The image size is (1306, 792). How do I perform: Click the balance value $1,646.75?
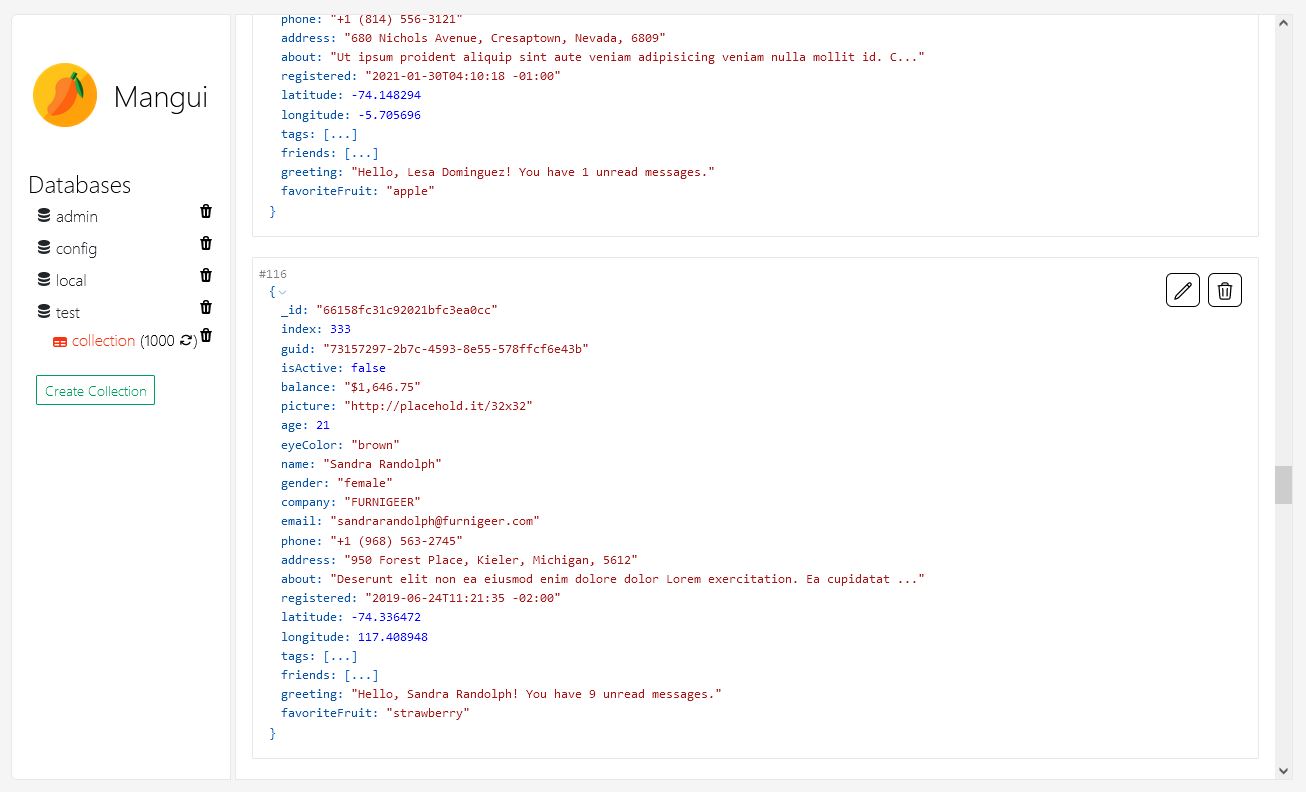[382, 386]
